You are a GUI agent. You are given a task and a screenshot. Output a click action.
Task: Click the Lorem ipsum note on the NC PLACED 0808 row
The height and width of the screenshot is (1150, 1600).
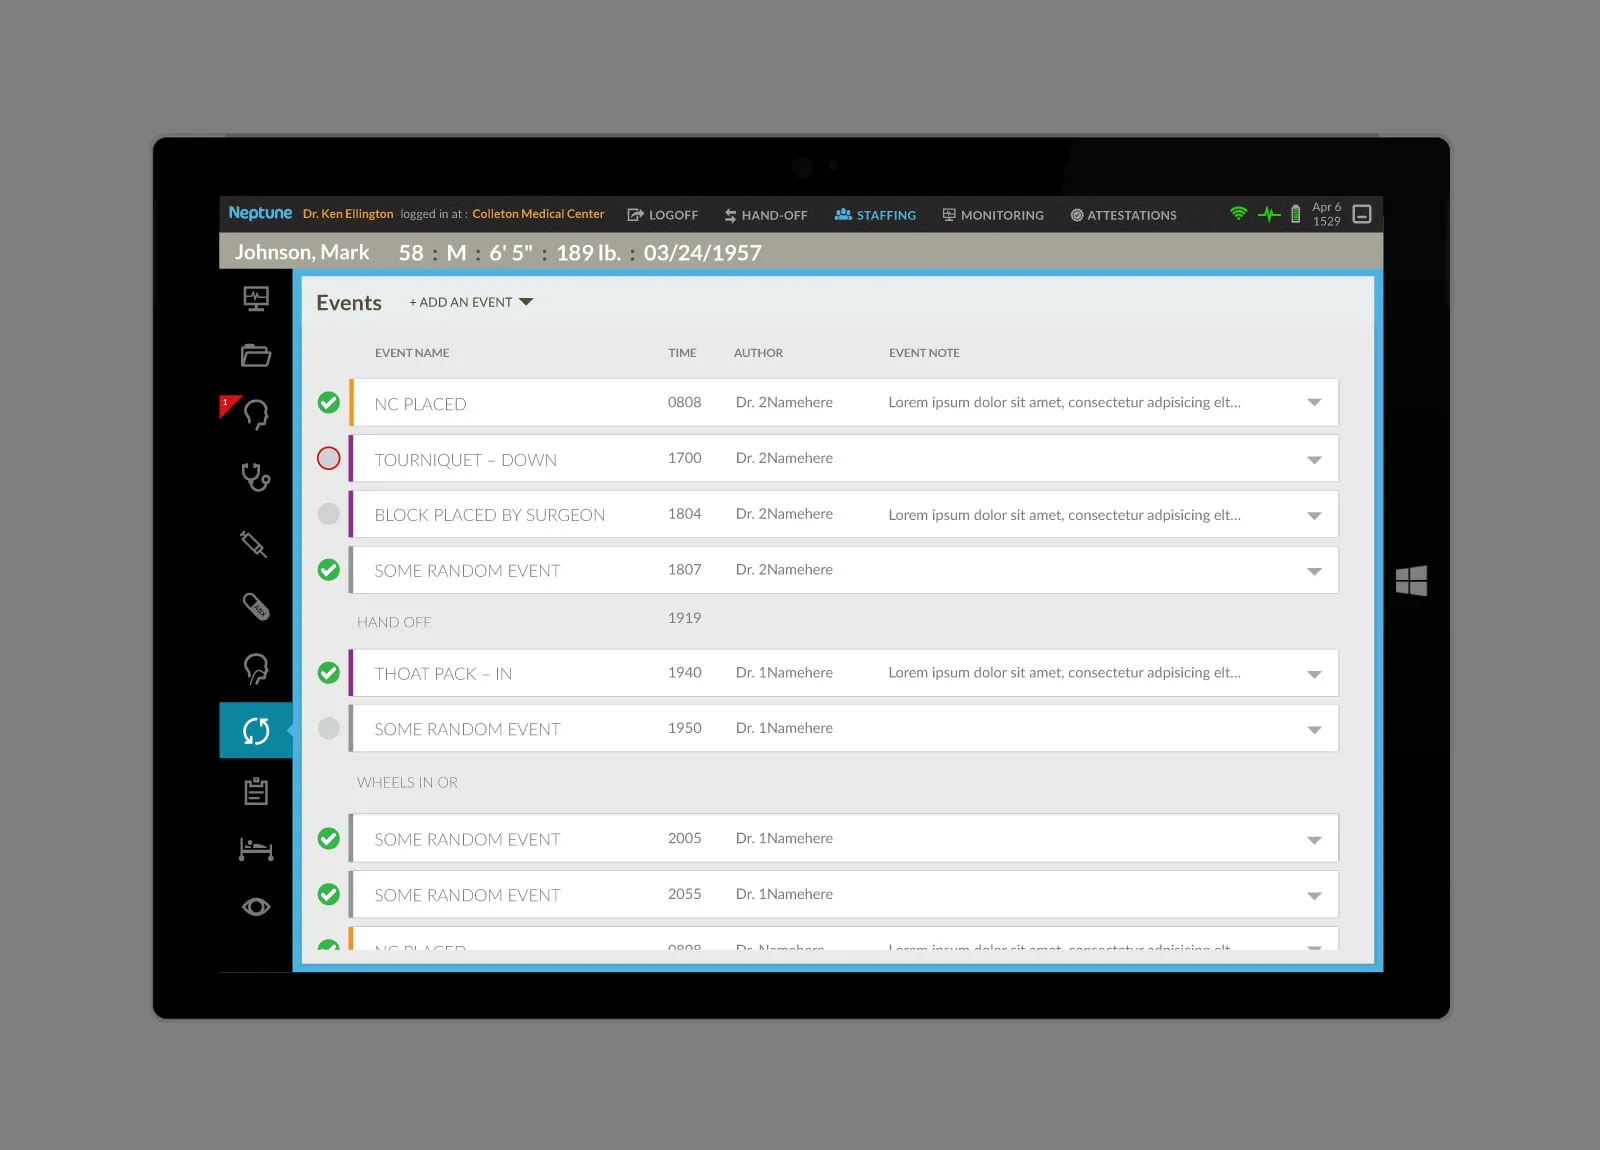pos(1064,402)
